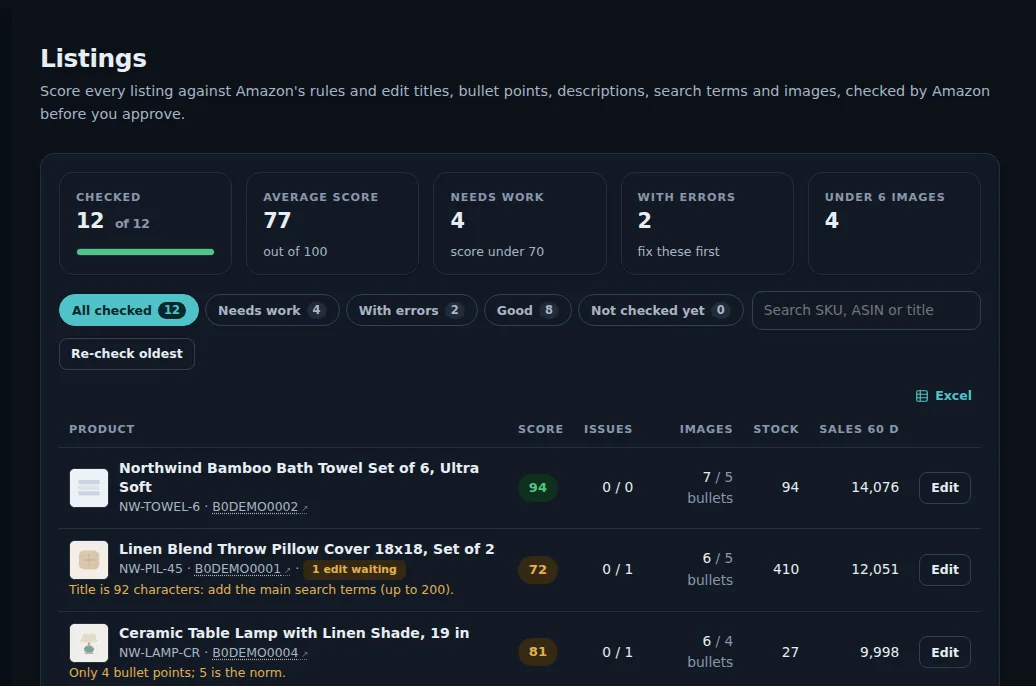The width and height of the screenshot is (1036, 686).
Task: Switch to the With errors filter
Action: [412, 310]
